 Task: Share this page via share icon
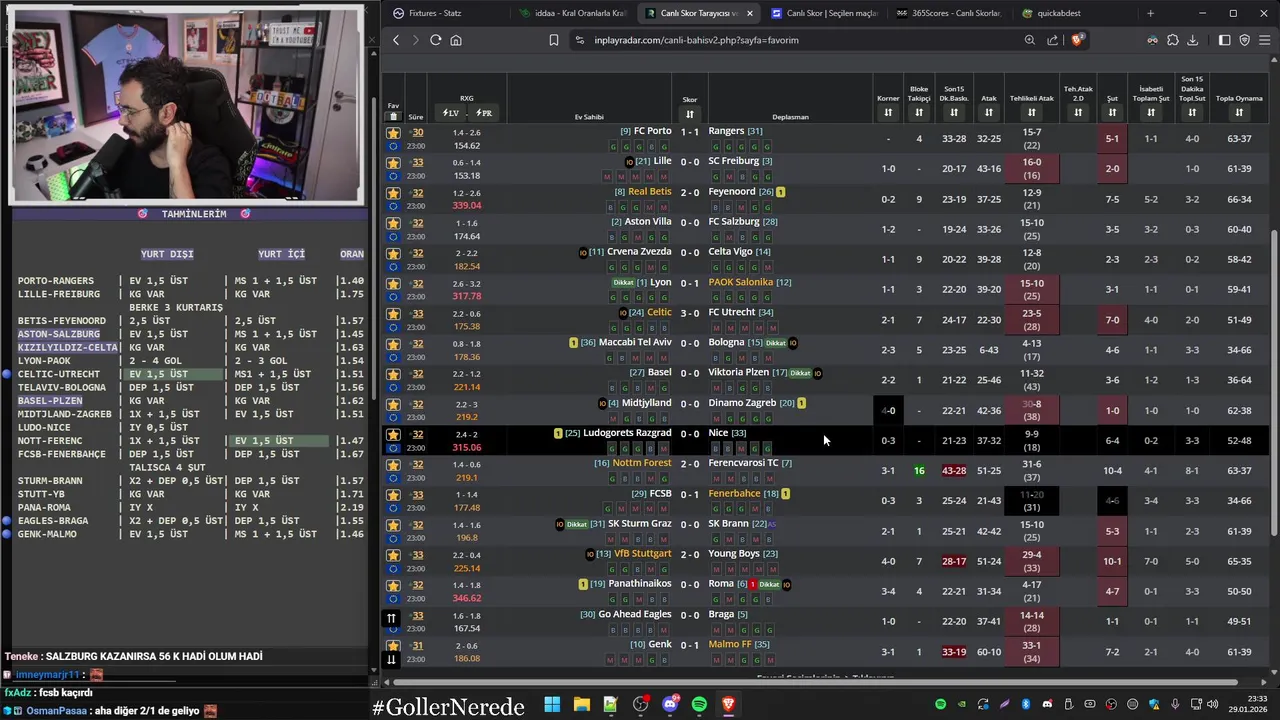click(1052, 40)
